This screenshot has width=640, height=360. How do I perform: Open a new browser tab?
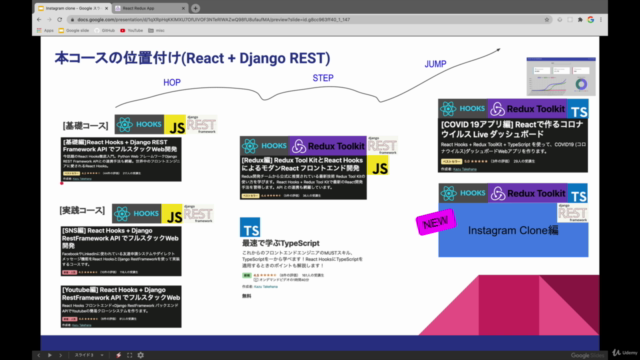point(196,8)
